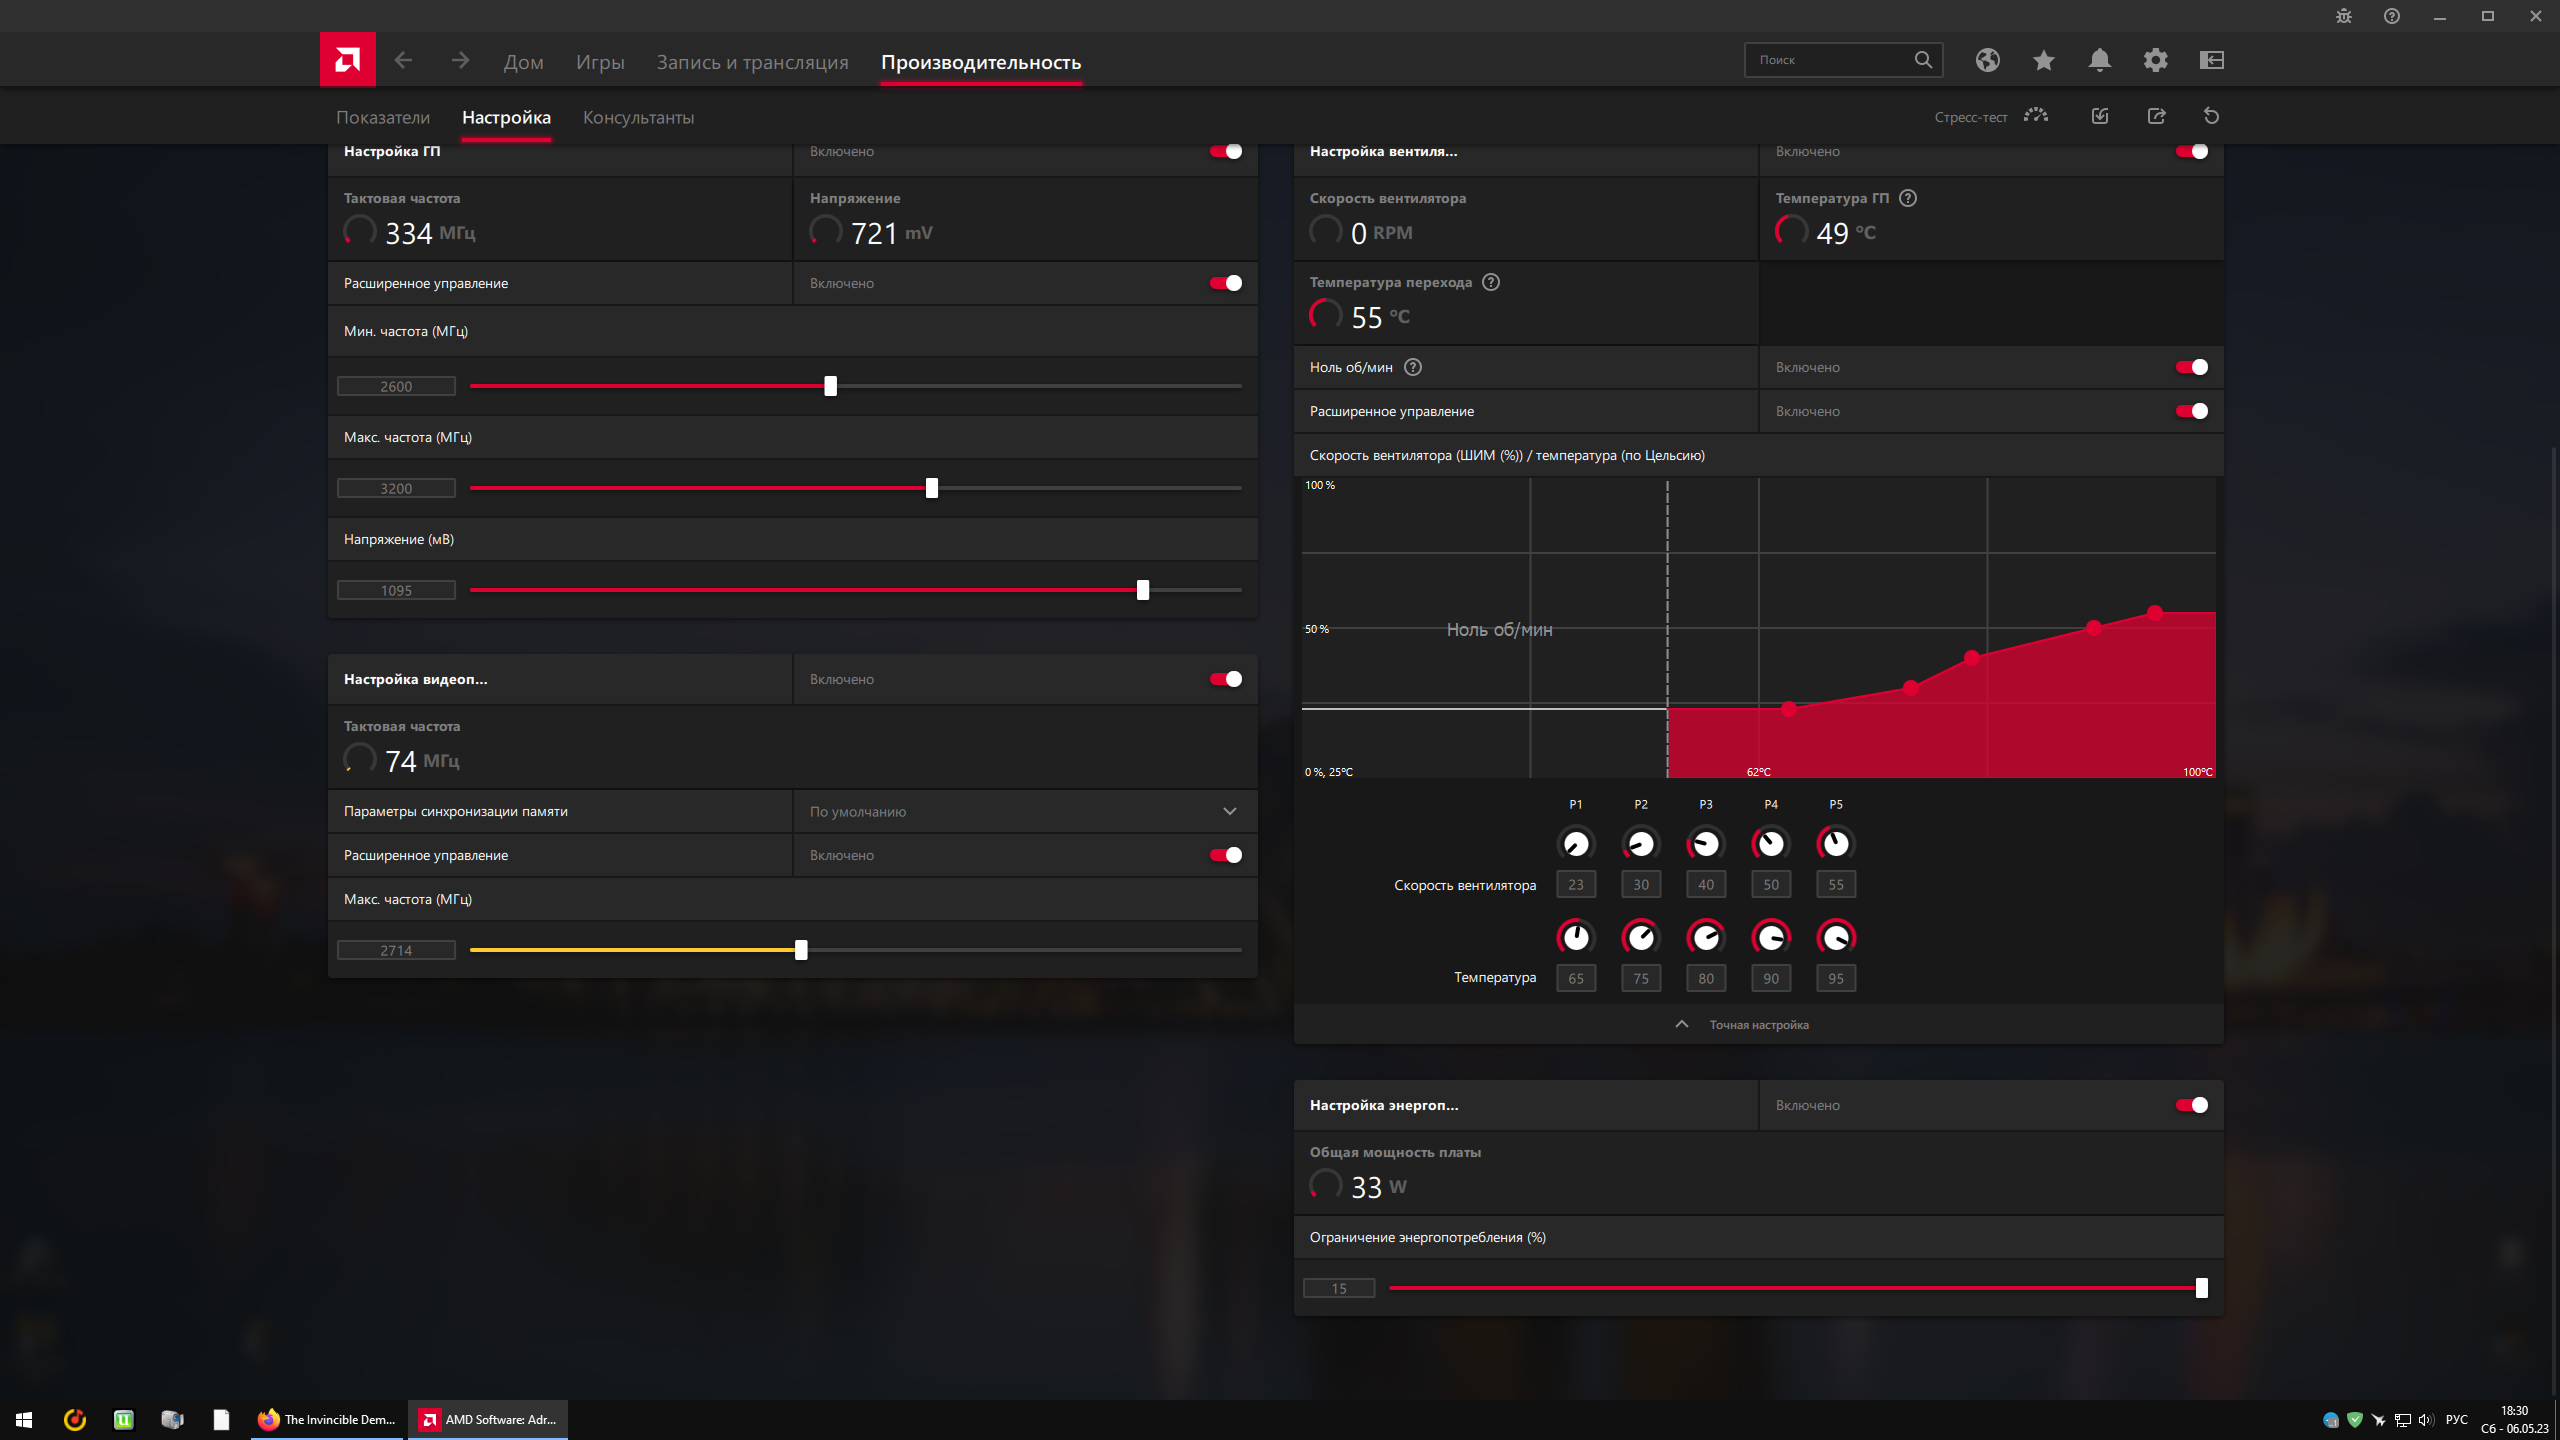Open settings gear icon
2560x1440 pixels.
point(2155,60)
